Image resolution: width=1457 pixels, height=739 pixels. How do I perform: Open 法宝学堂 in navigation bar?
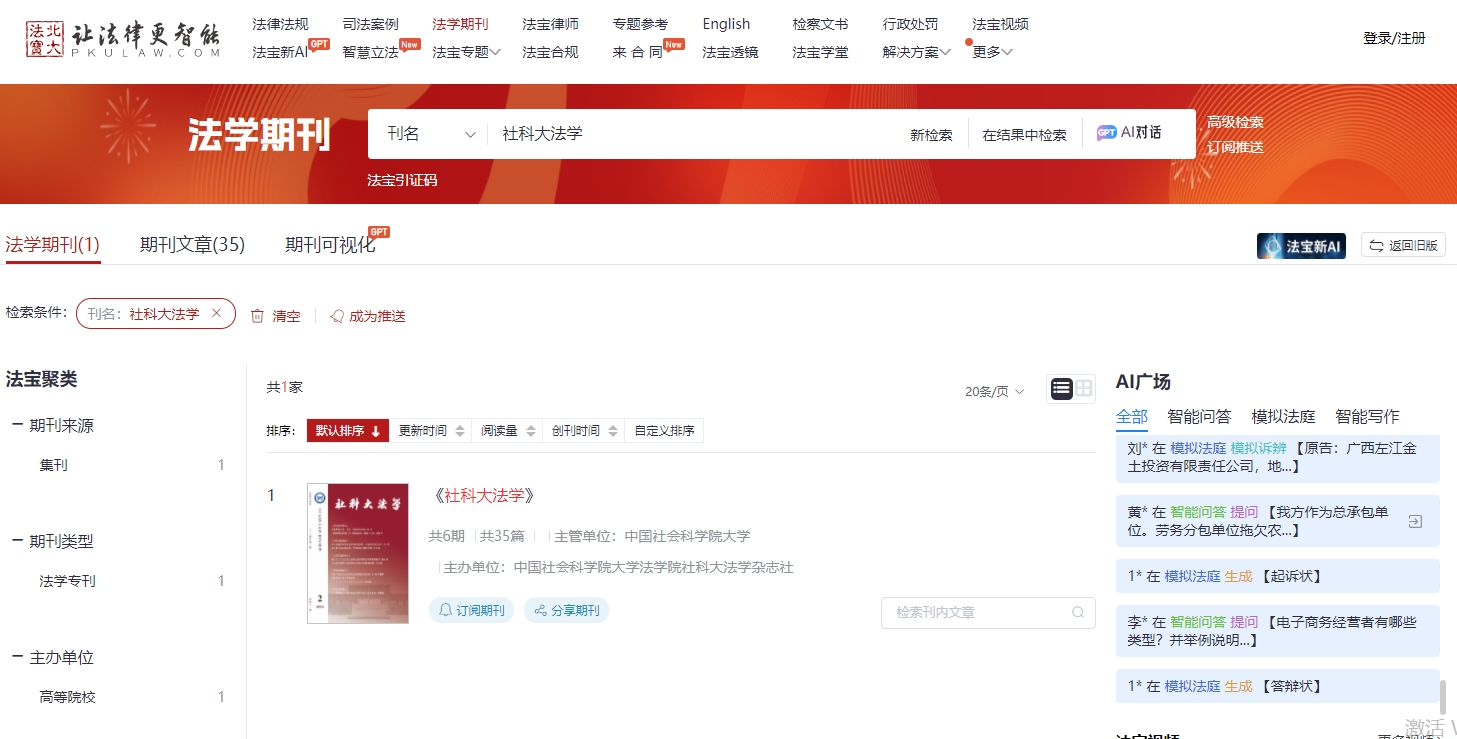click(x=820, y=52)
